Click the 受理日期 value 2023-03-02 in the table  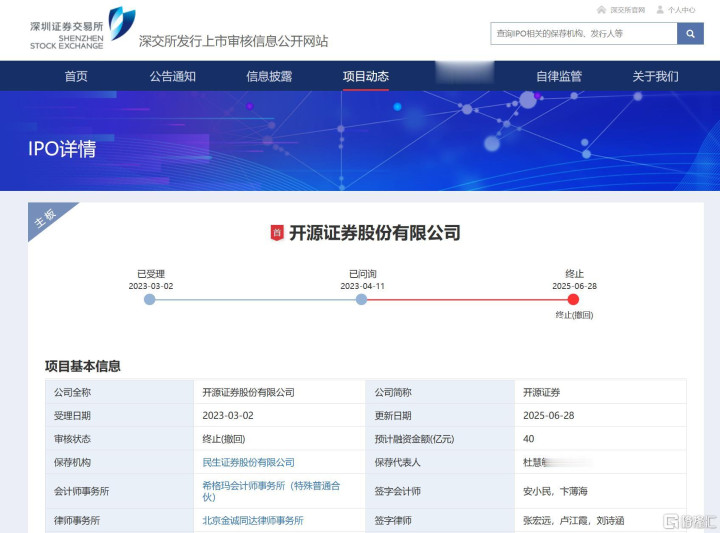pos(228,415)
